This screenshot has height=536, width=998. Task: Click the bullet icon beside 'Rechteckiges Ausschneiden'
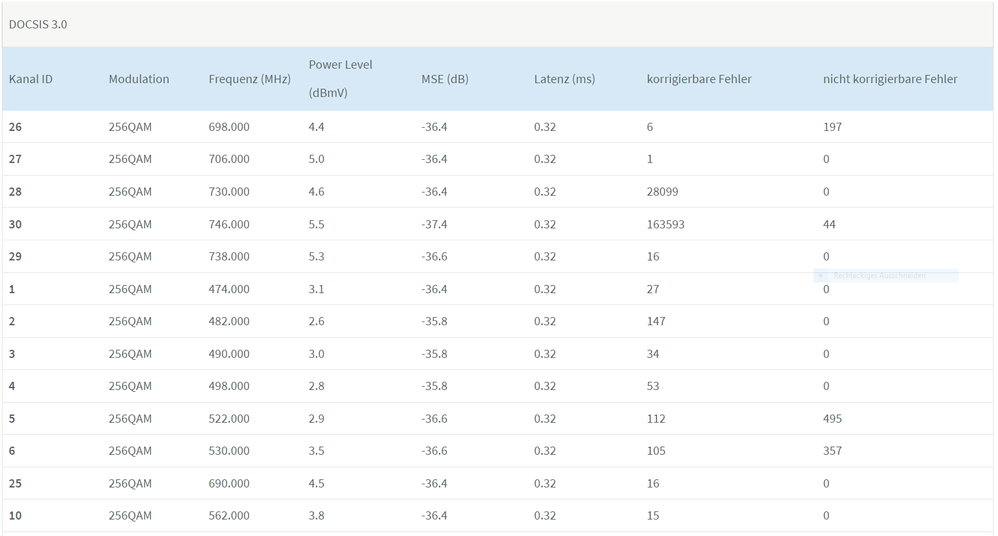(821, 275)
